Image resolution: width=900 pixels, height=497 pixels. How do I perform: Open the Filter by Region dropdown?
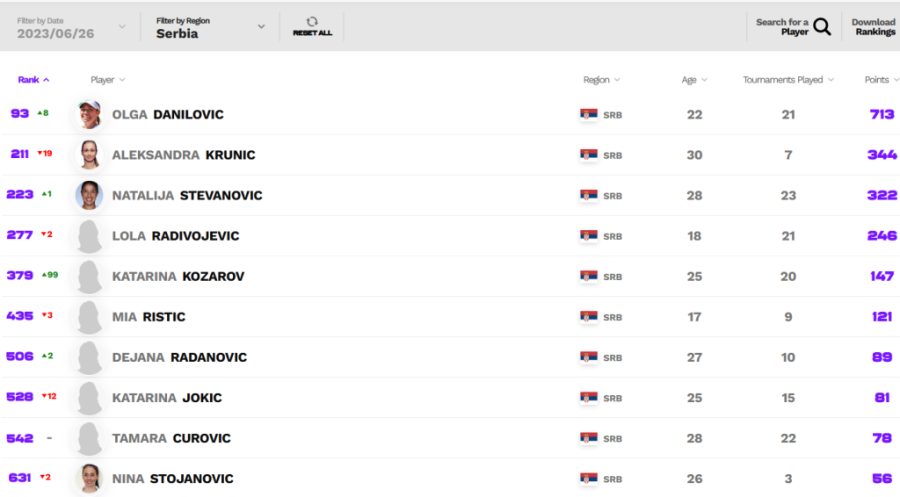click(x=210, y=27)
